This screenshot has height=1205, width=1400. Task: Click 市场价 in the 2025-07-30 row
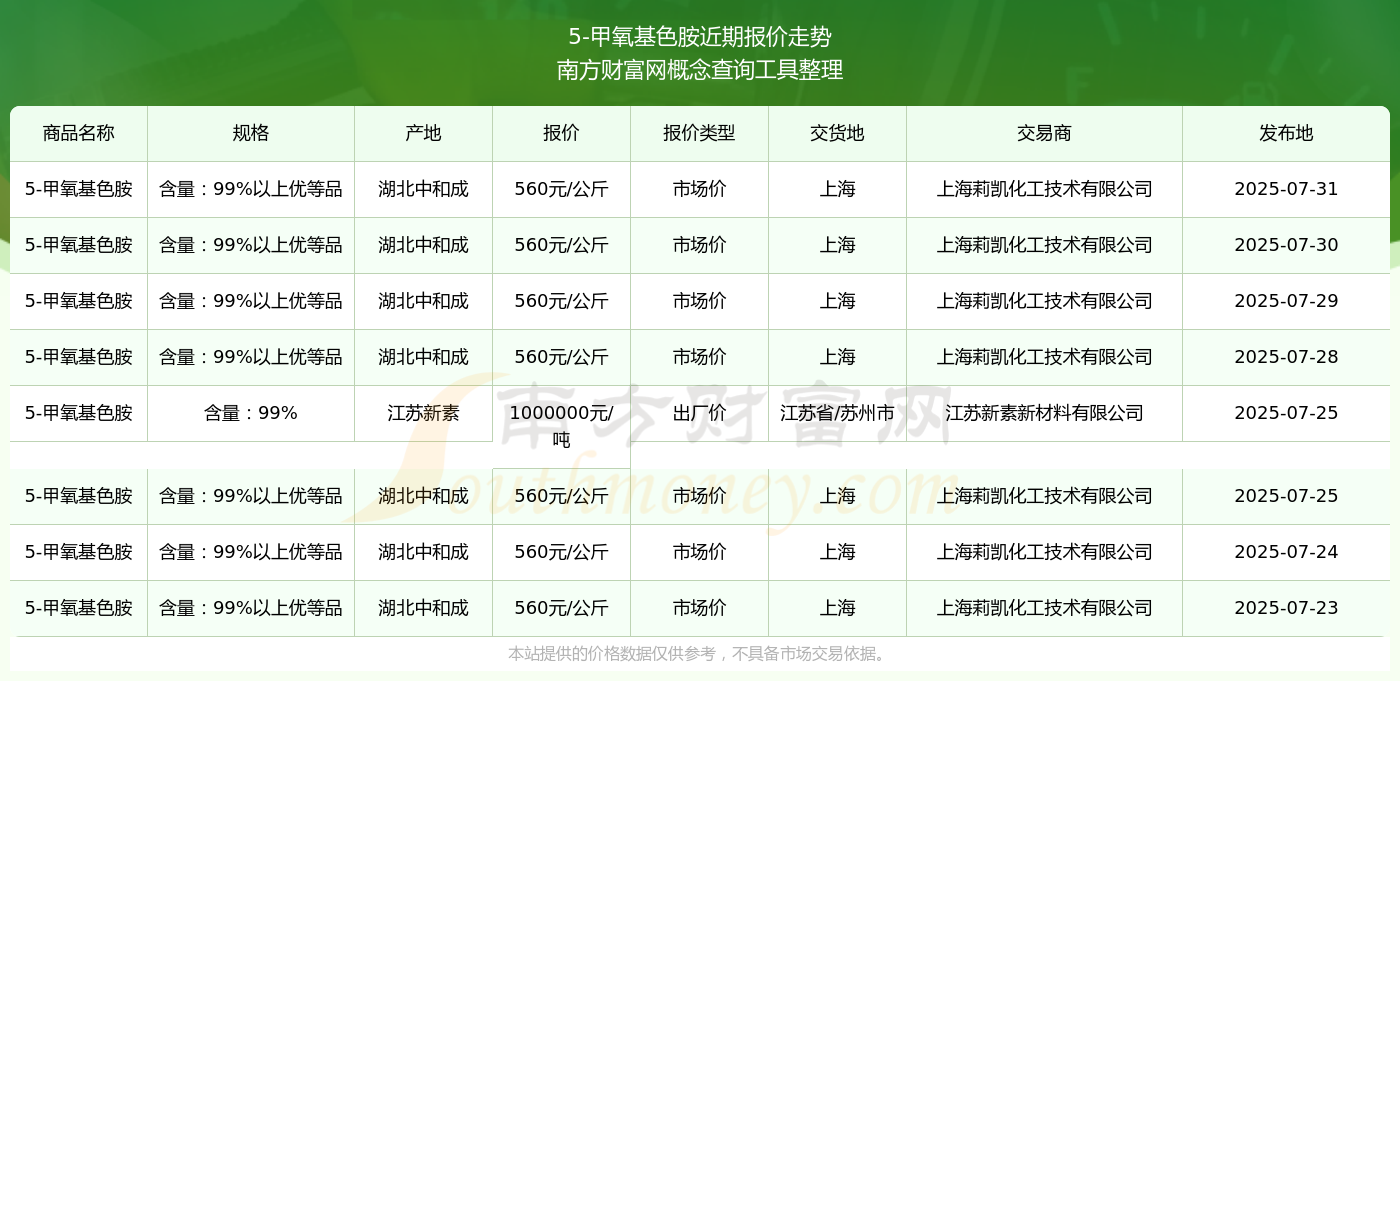point(699,245)
